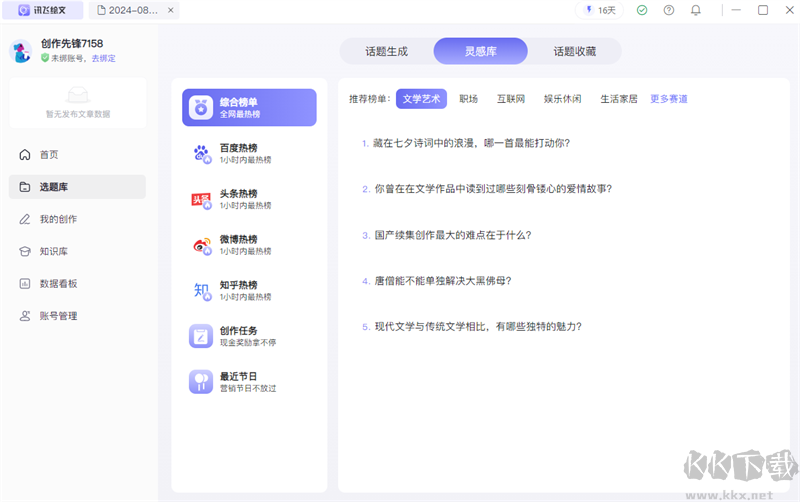Viewport: 800px width, 502px height.
Task: Click the notification bell icon
Action: coord(696,10)
